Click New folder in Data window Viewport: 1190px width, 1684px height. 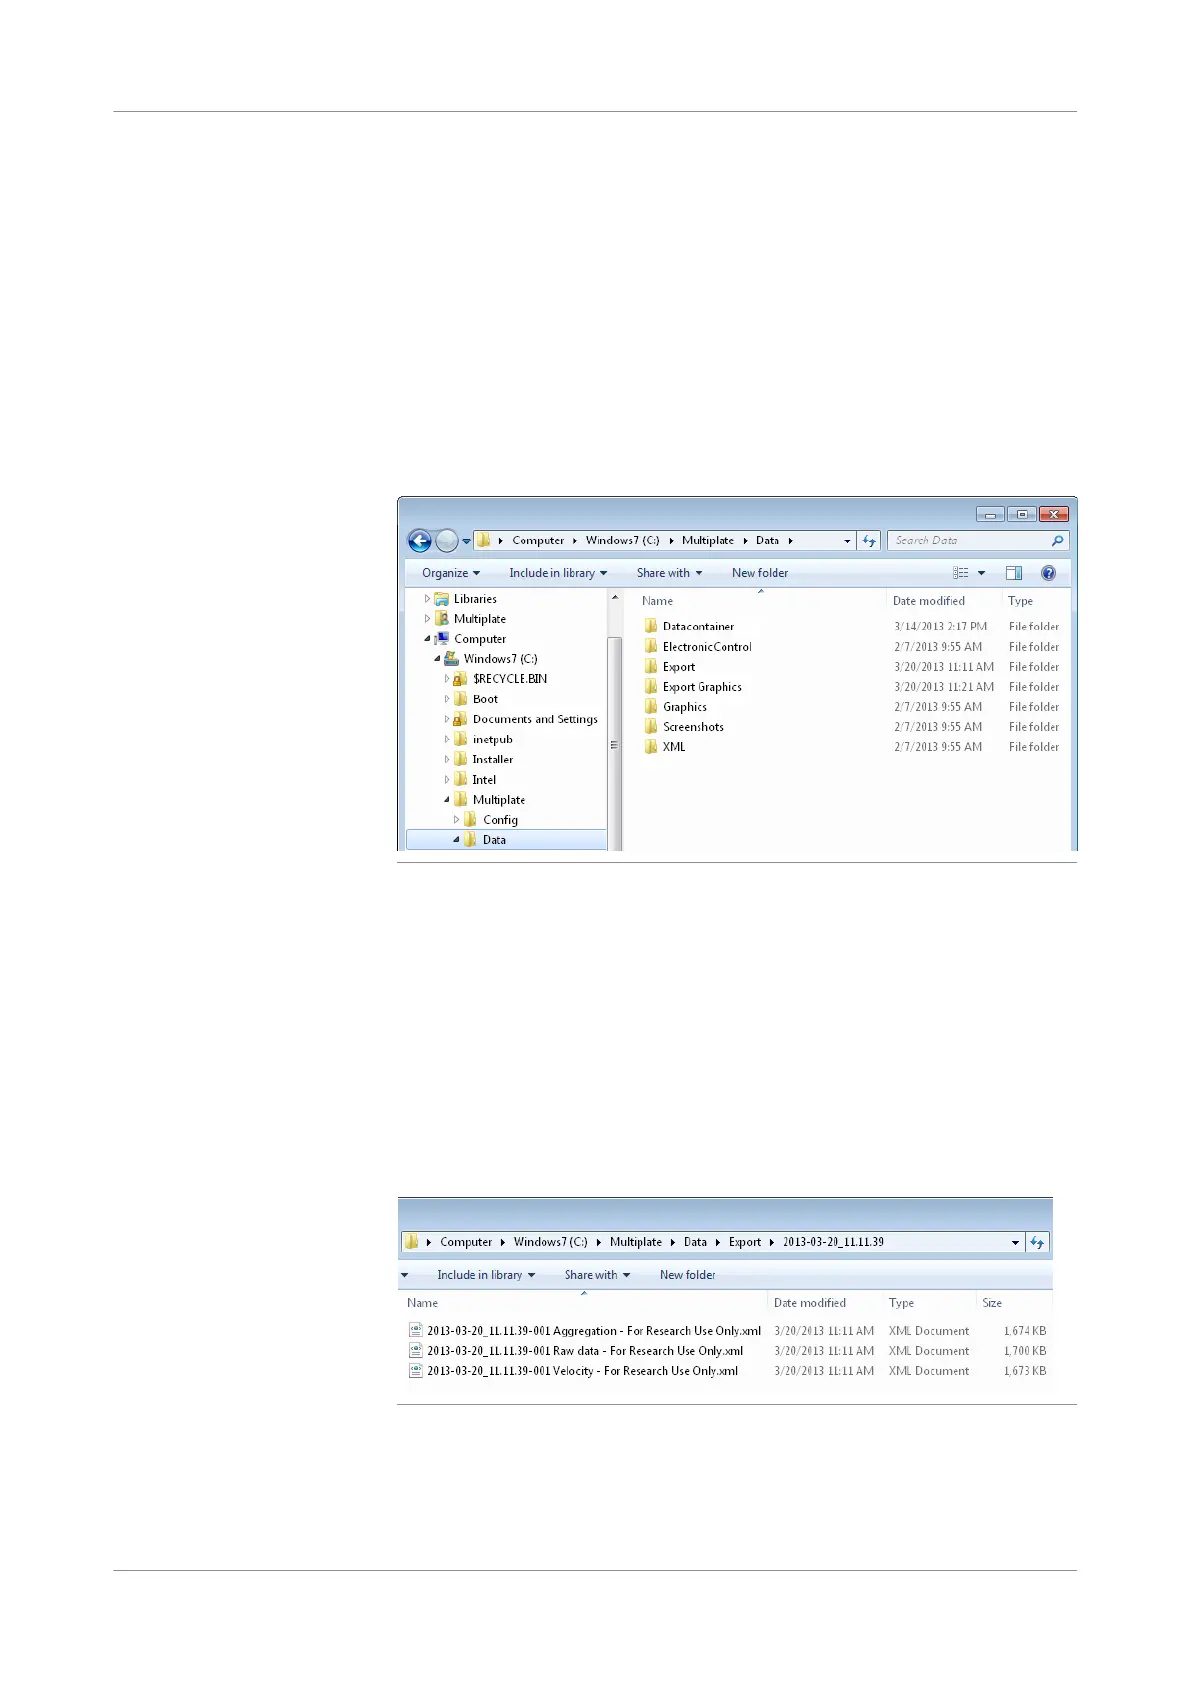[x=760, y=573]
